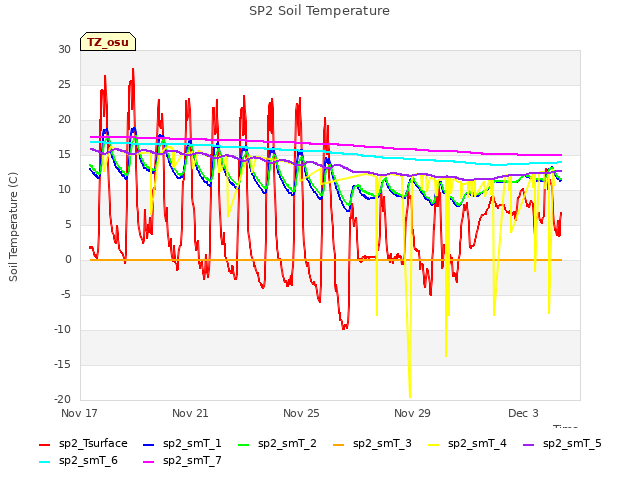The width and height of the screenshot is (640, 480).
Task: Click the sp2_smT_7 magenta legend swatch
Action: click(149, 462)
